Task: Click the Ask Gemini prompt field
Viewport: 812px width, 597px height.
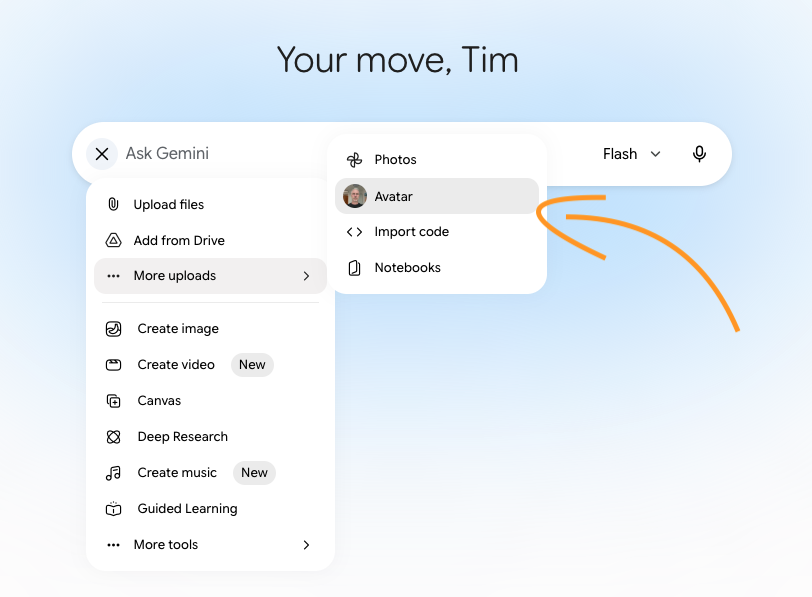Action: click(167, 153)
